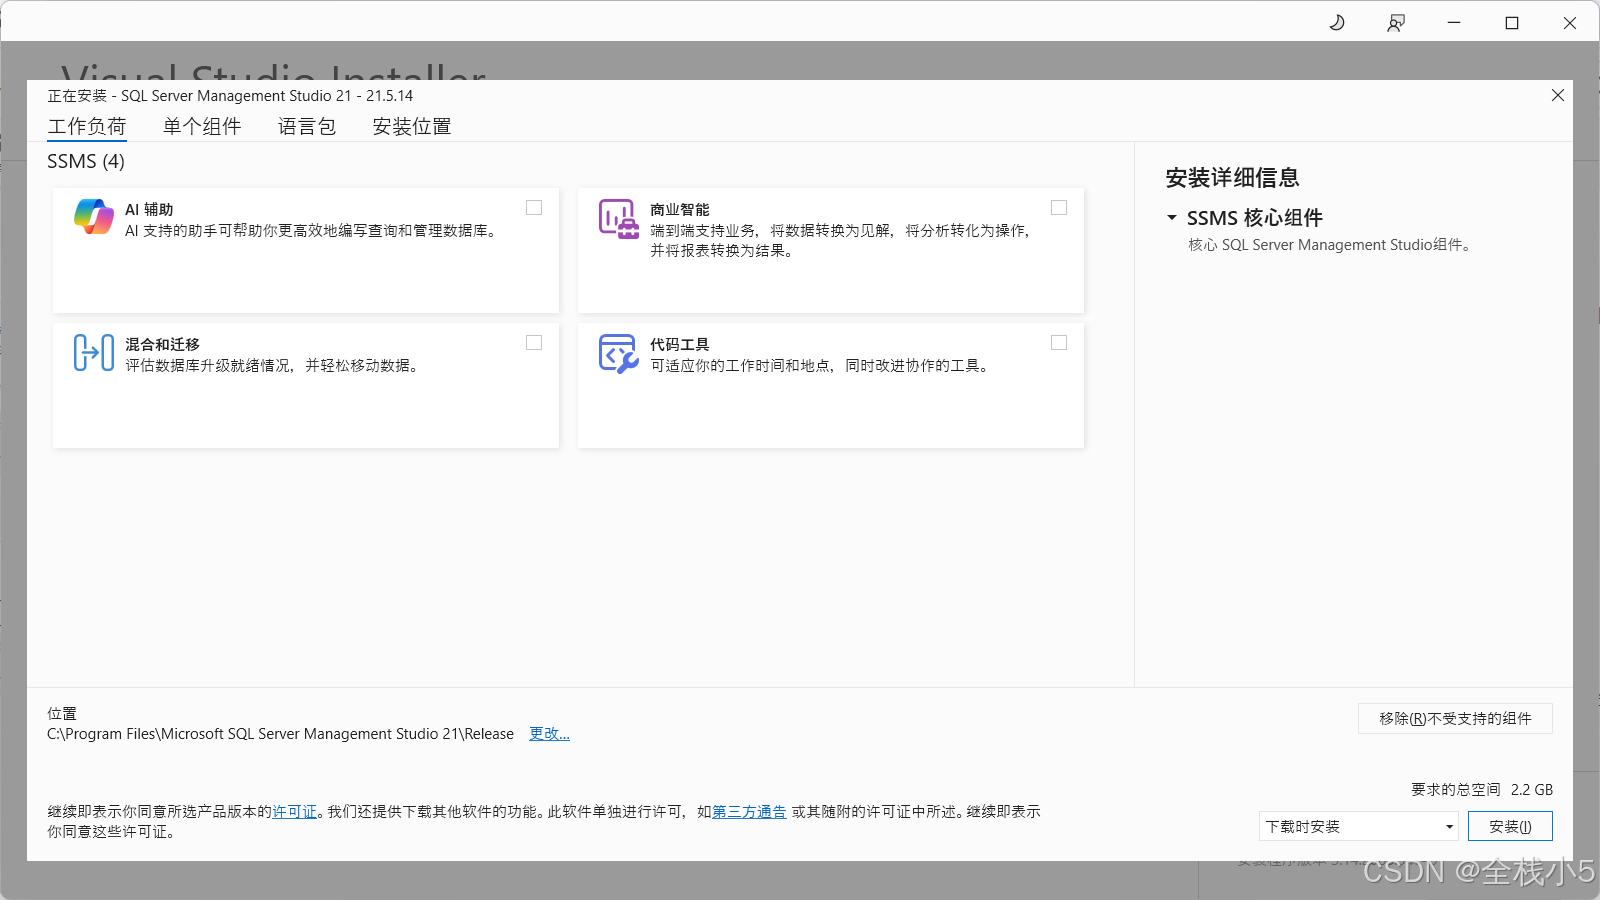Click the install path C:\Program Files text
The image size is (1600, 900).
(280, 734)
